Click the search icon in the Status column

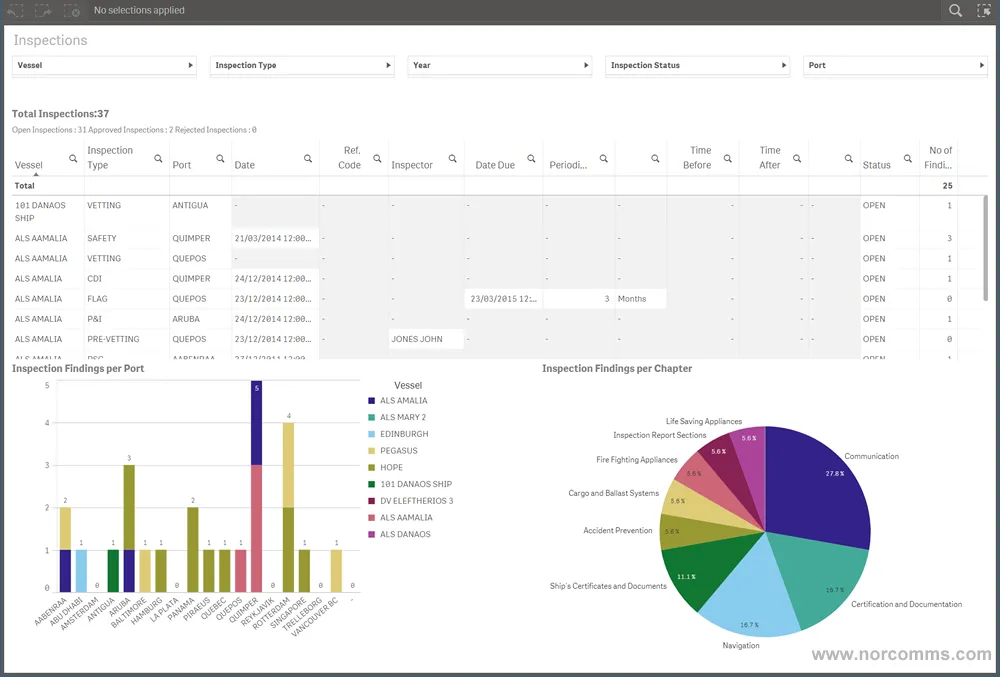click(x=906, y=158)
